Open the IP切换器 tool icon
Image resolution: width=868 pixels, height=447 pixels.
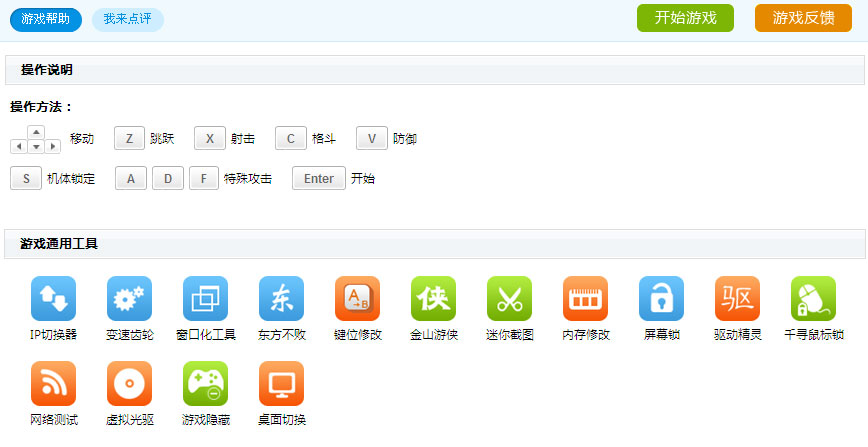tap(53, 299)
